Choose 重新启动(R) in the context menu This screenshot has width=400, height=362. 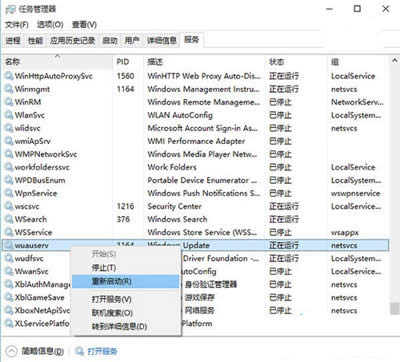coord(126,281)
